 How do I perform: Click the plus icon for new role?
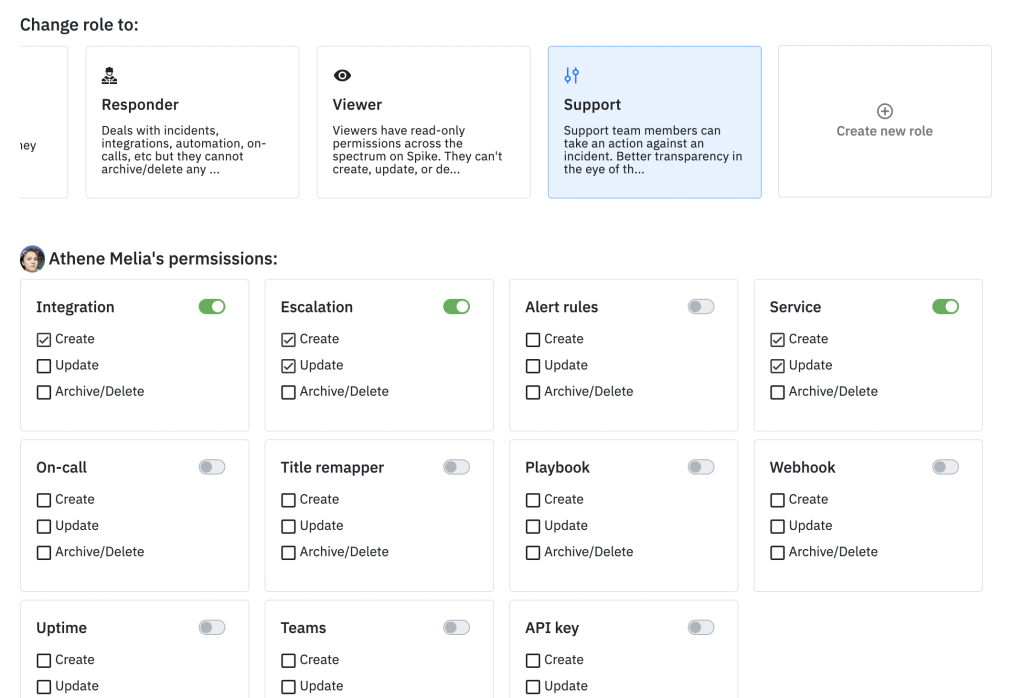tap(884, 112)
